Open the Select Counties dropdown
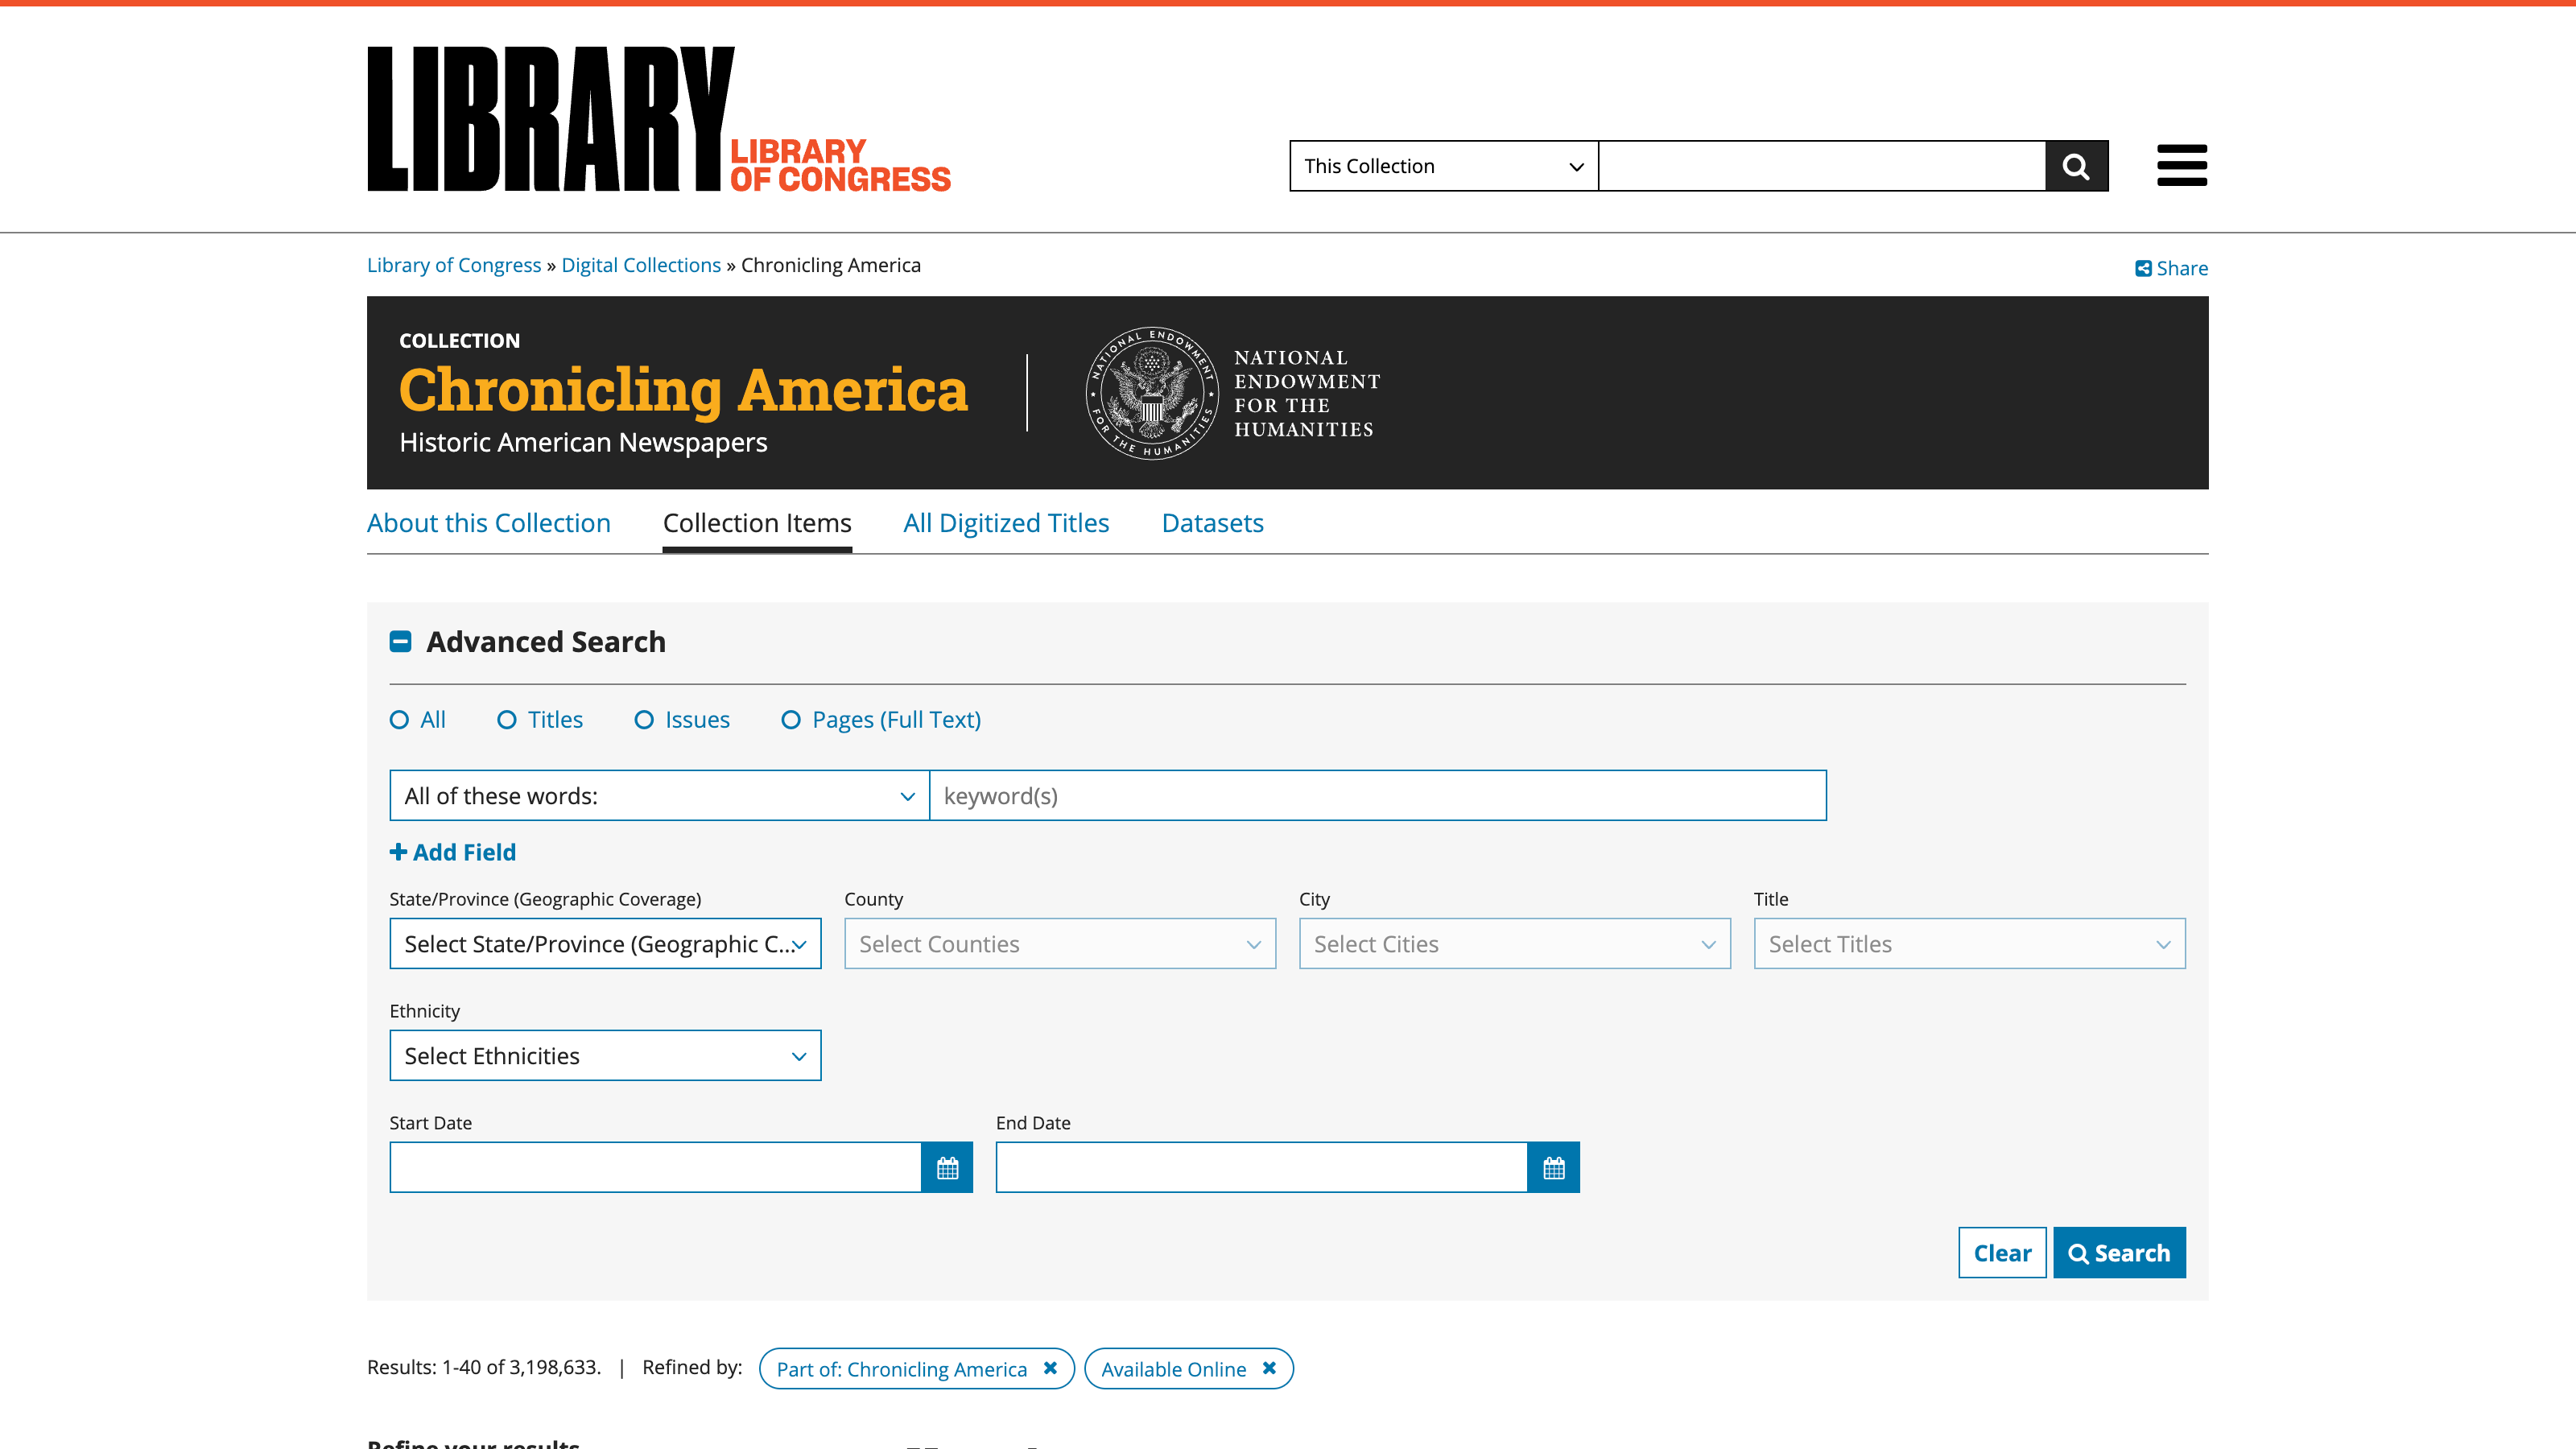Screen dimensions: 2576x1449 (x=1059, y=943)
